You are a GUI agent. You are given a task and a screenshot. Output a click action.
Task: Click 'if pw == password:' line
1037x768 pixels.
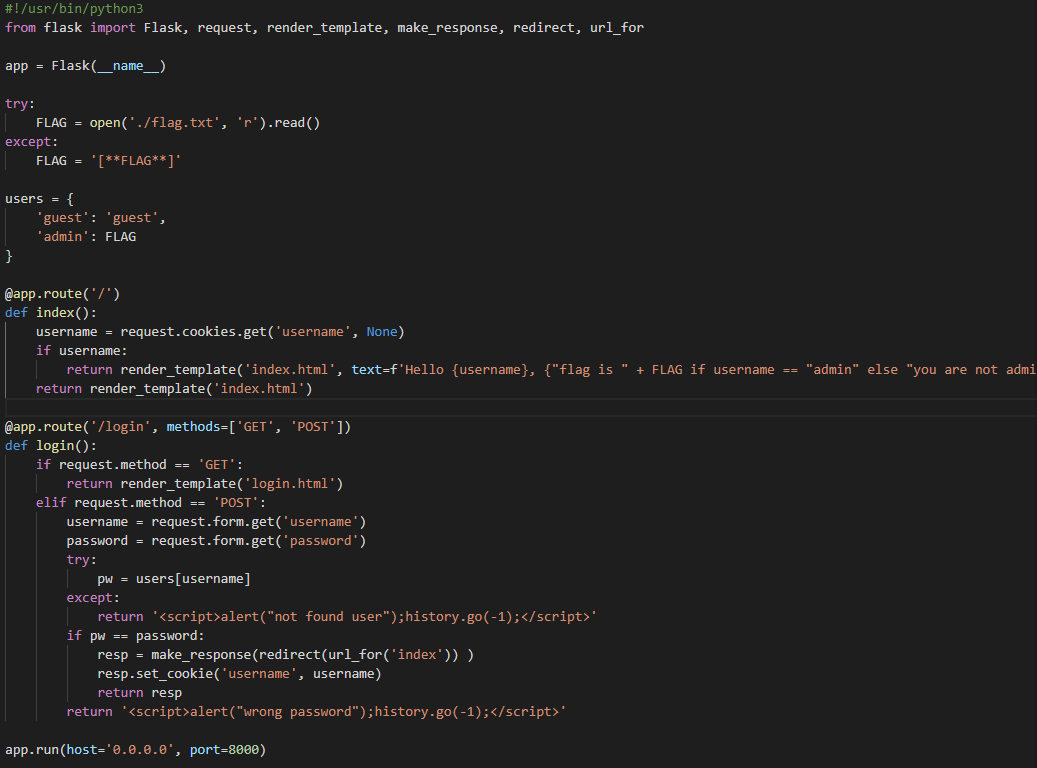(136, 636)
